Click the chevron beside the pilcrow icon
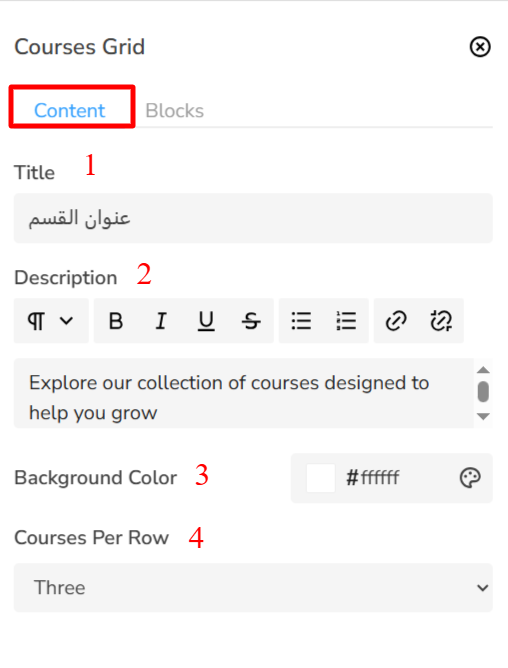The image size is (508, 668). tap(66, 320)
